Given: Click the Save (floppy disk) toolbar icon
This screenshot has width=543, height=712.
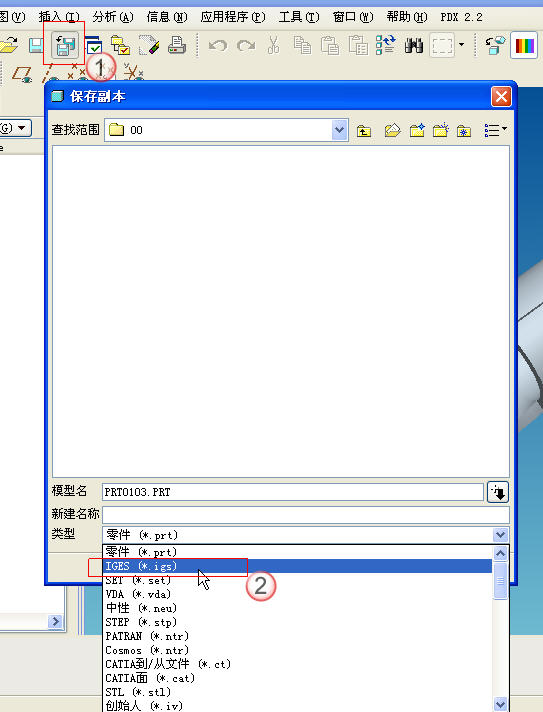Looking at the screenshot, I should (x=36, y=45).
